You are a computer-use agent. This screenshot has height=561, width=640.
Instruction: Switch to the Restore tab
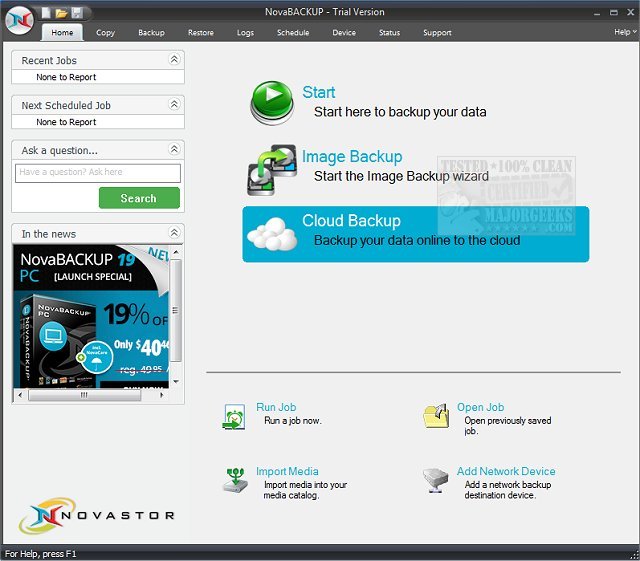[x=201, y=33]
